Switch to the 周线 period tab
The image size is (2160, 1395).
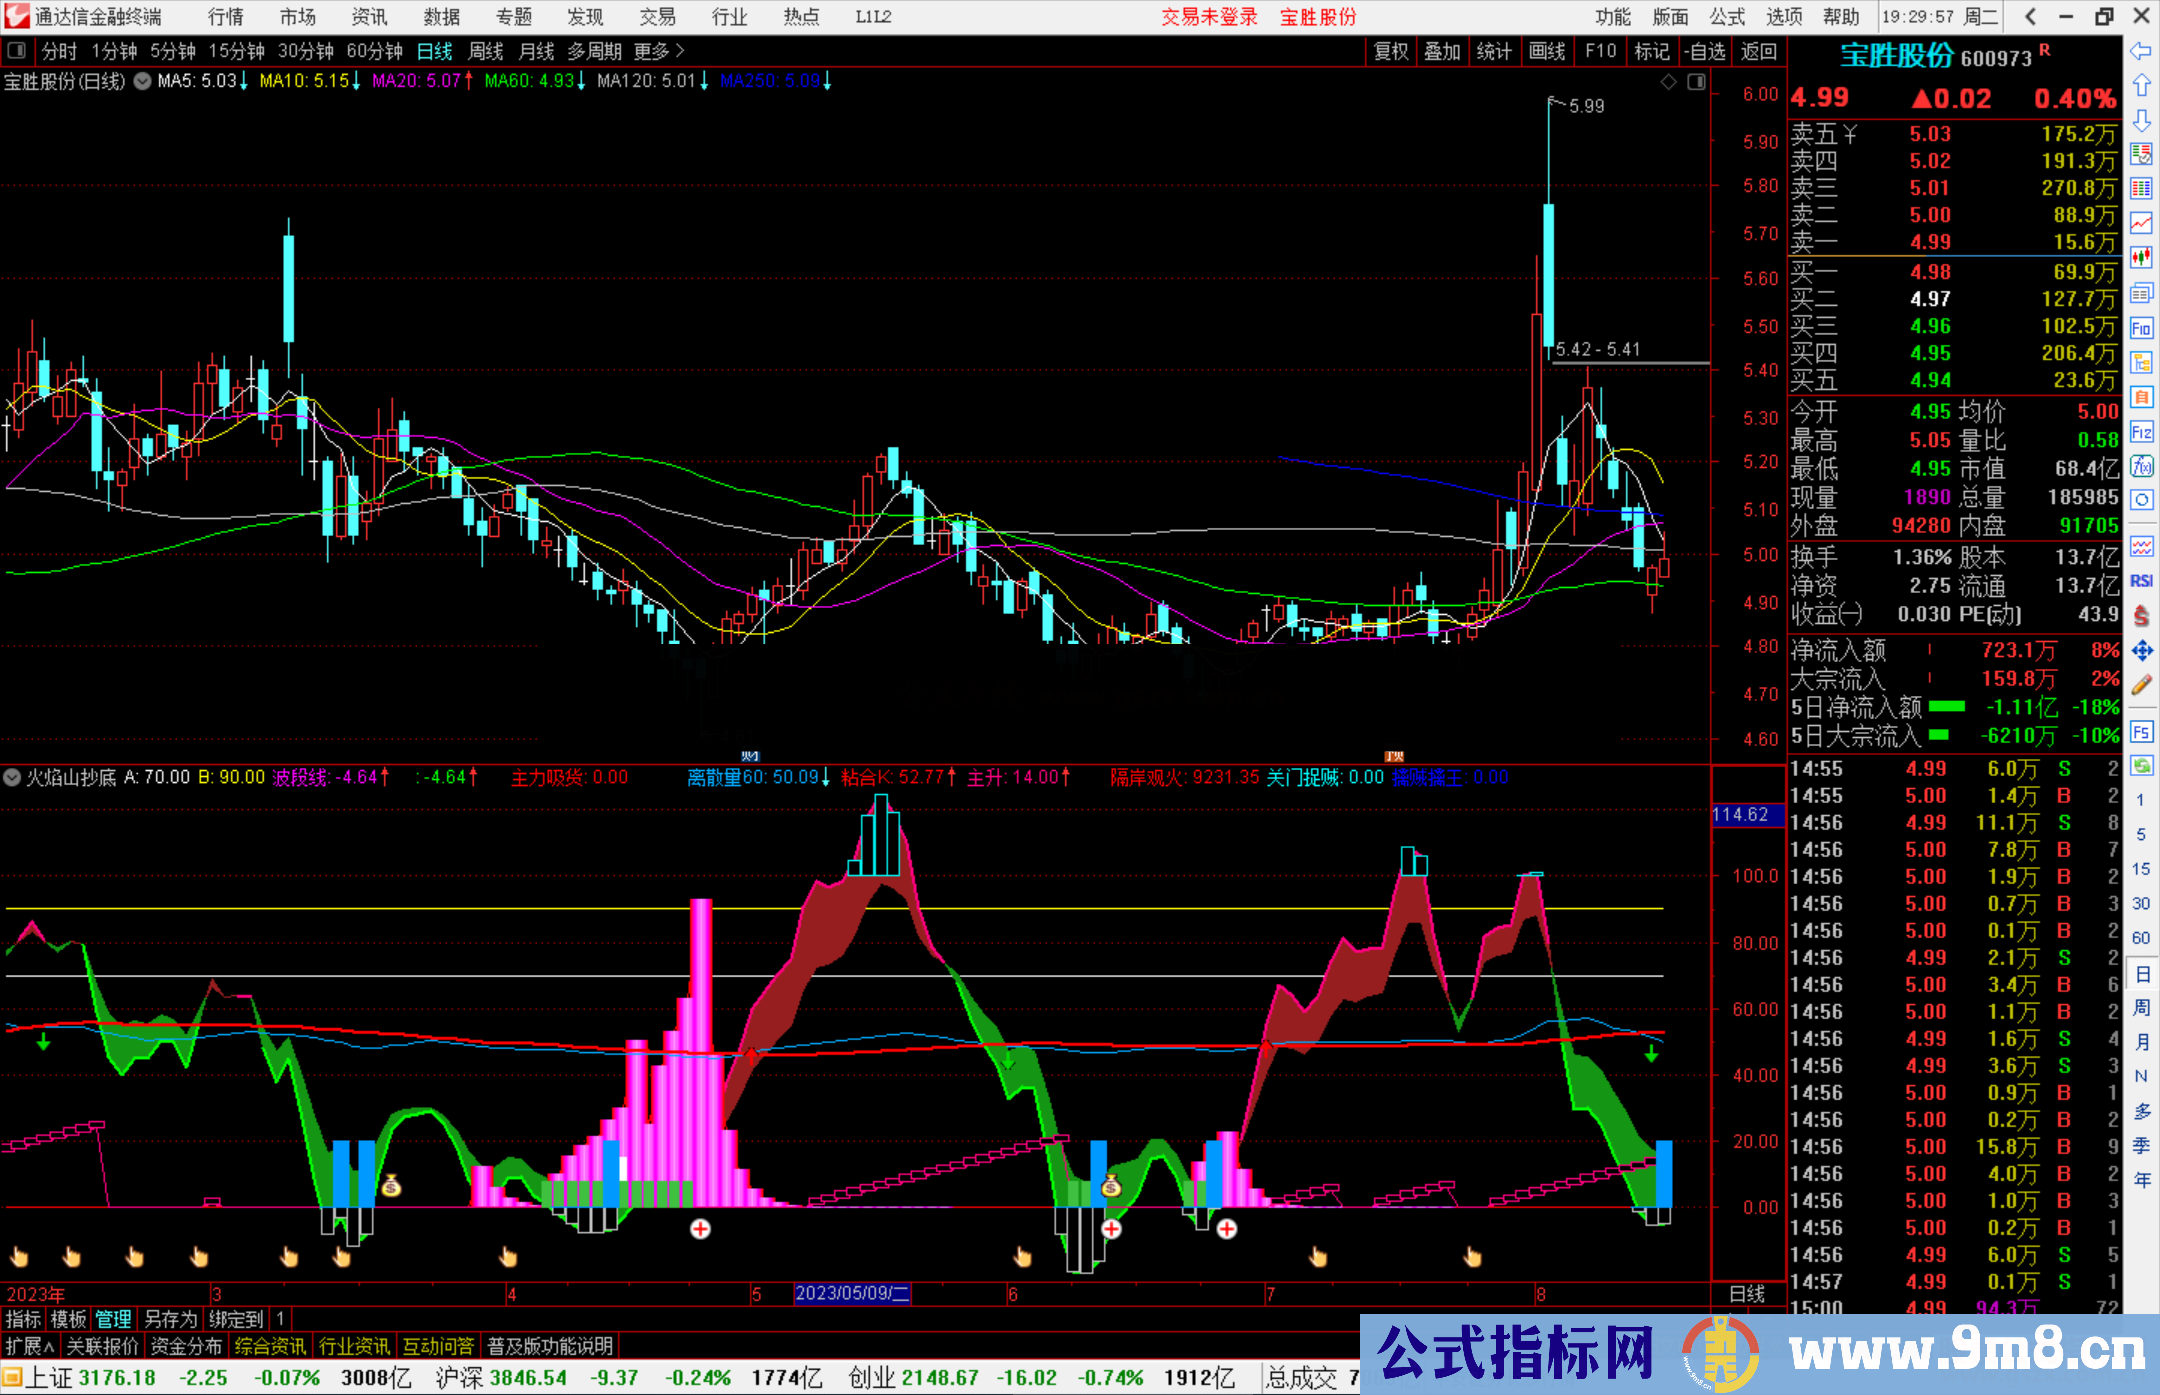pyautogui.click(x=486, y=51)
